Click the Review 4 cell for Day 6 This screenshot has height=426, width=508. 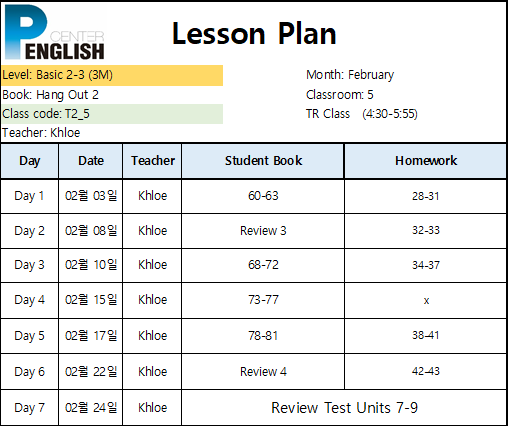click(x=263, y=372)
